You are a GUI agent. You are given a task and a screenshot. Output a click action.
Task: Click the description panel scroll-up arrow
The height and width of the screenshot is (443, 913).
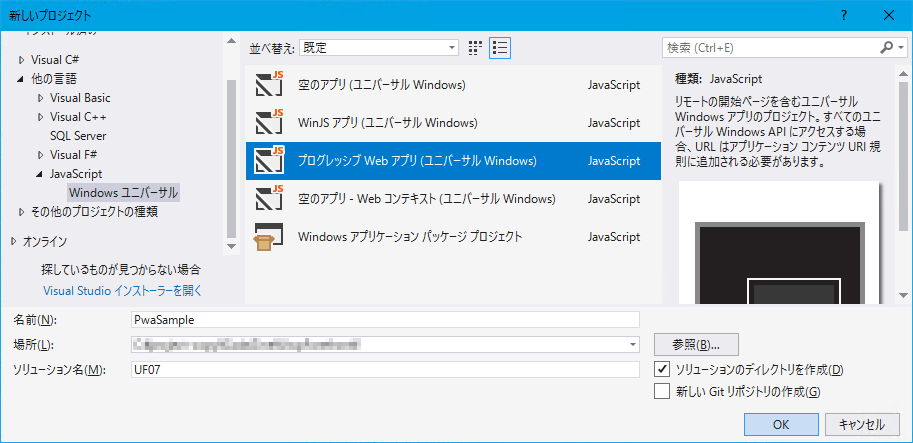tap(903, 72)
